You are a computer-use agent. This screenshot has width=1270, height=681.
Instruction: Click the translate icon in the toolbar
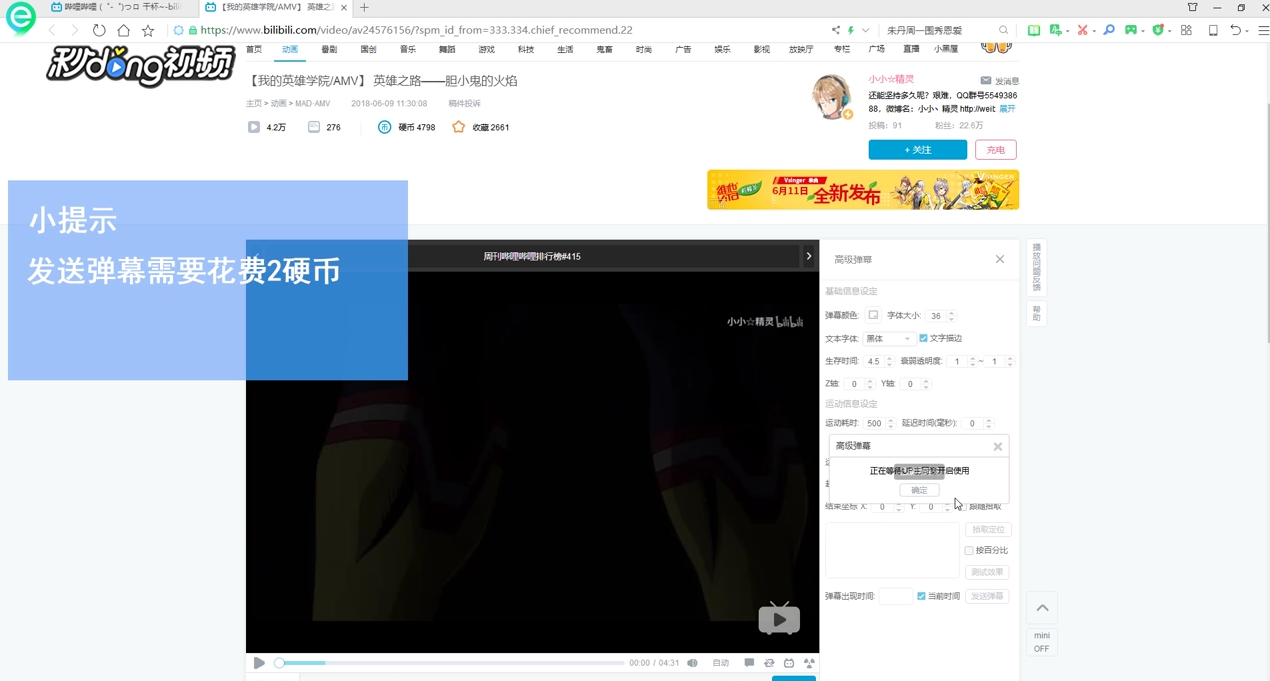click(1055, 31)
